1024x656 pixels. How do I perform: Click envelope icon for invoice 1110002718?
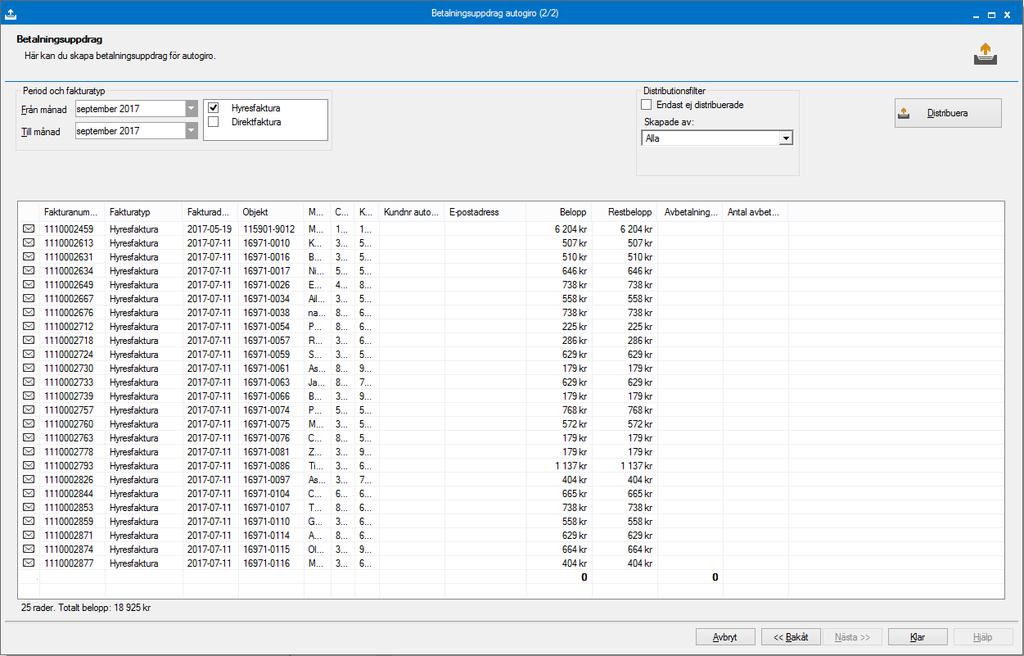(x=29, y=340)
